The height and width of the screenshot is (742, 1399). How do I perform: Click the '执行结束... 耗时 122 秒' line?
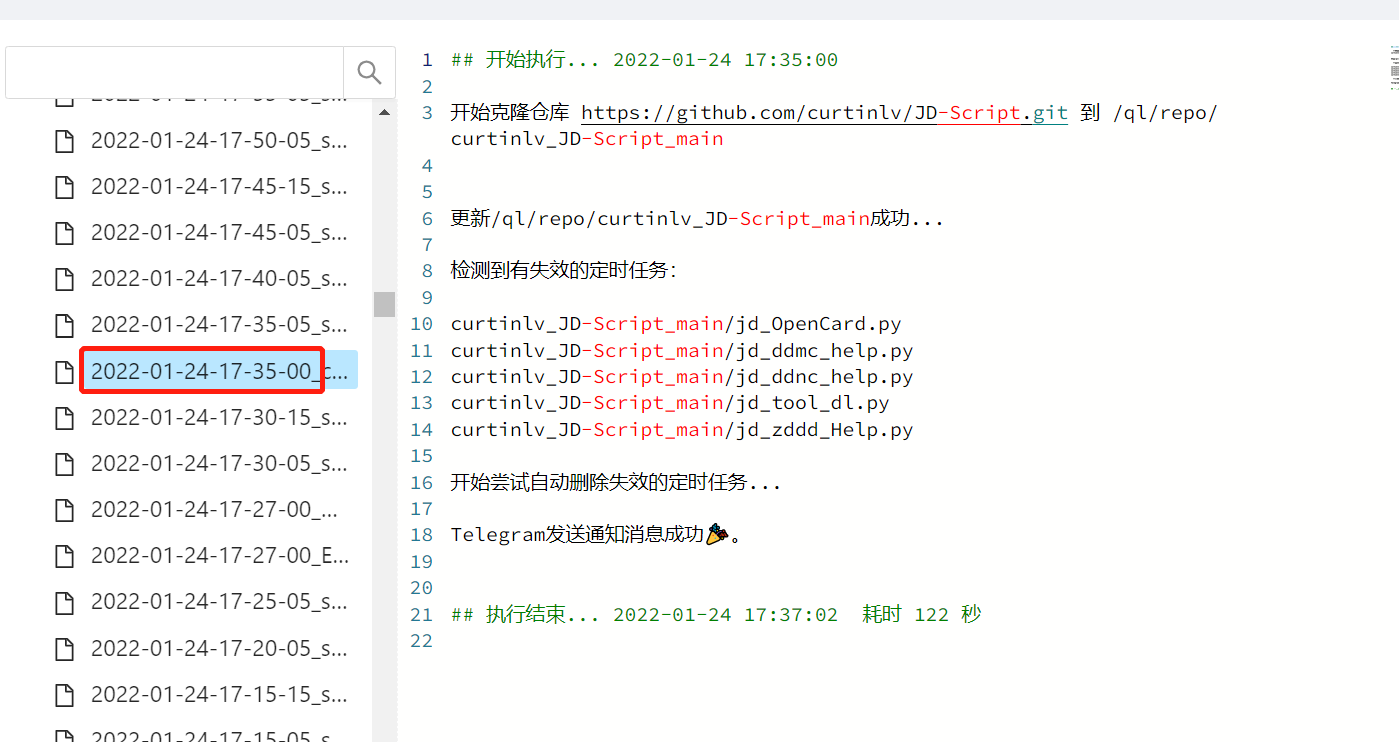[x=716, y=614]
